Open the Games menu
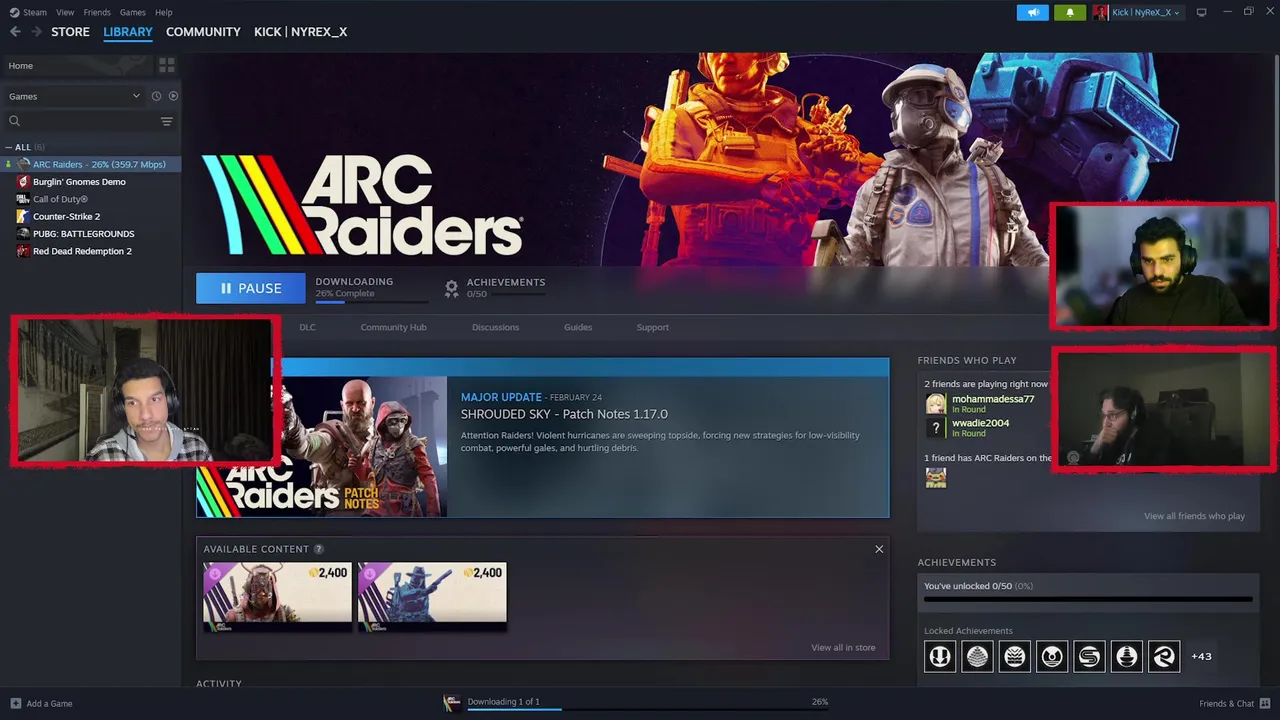This screenshot has width=1280, height=720. click(x=133, y=12)
